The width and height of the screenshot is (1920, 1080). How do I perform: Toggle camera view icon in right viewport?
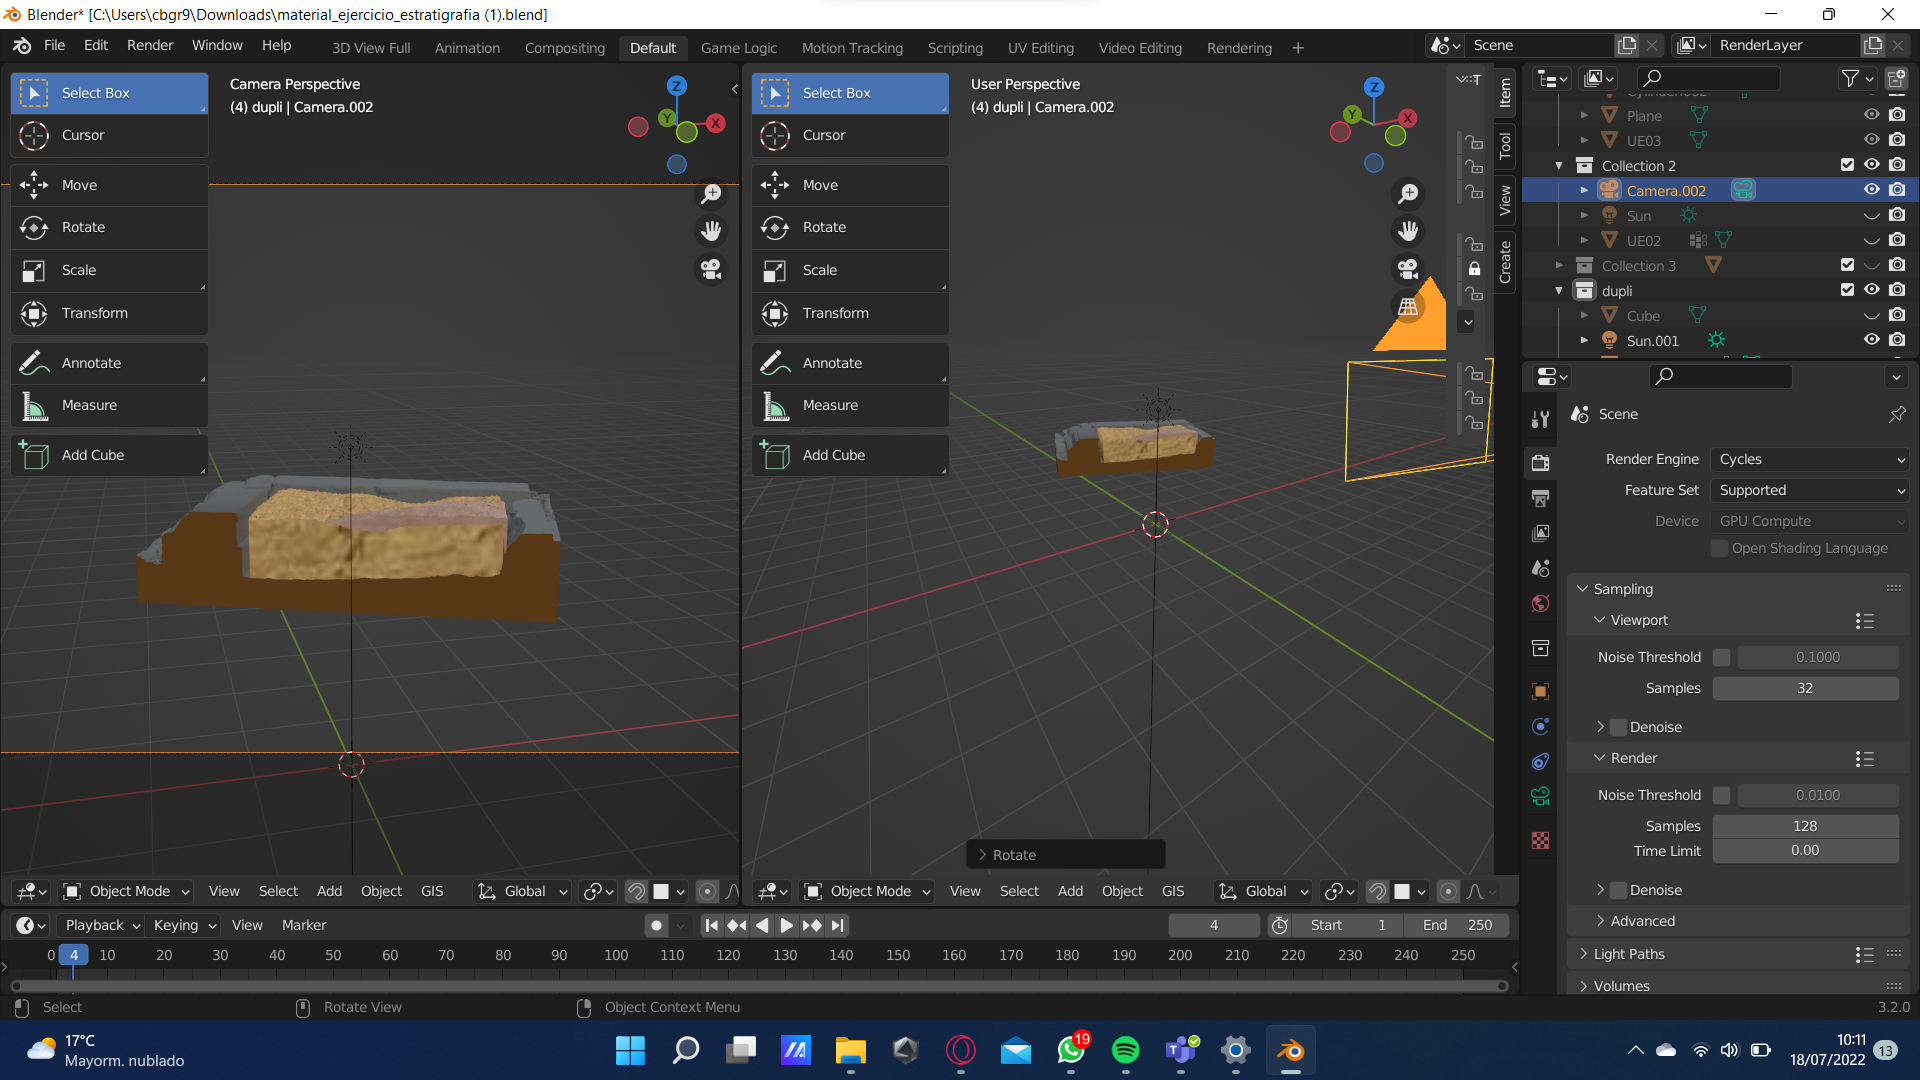[x=1408, y=269]
